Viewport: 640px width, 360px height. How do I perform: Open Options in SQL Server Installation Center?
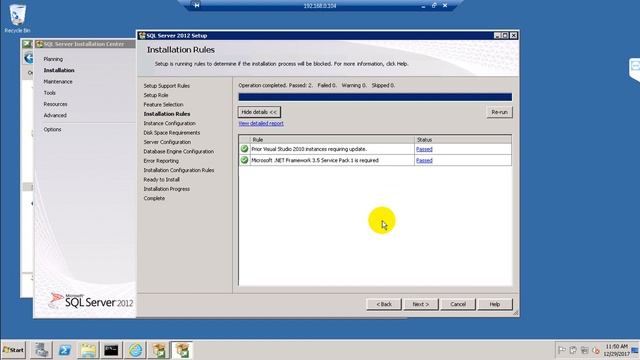pos(52,129)
